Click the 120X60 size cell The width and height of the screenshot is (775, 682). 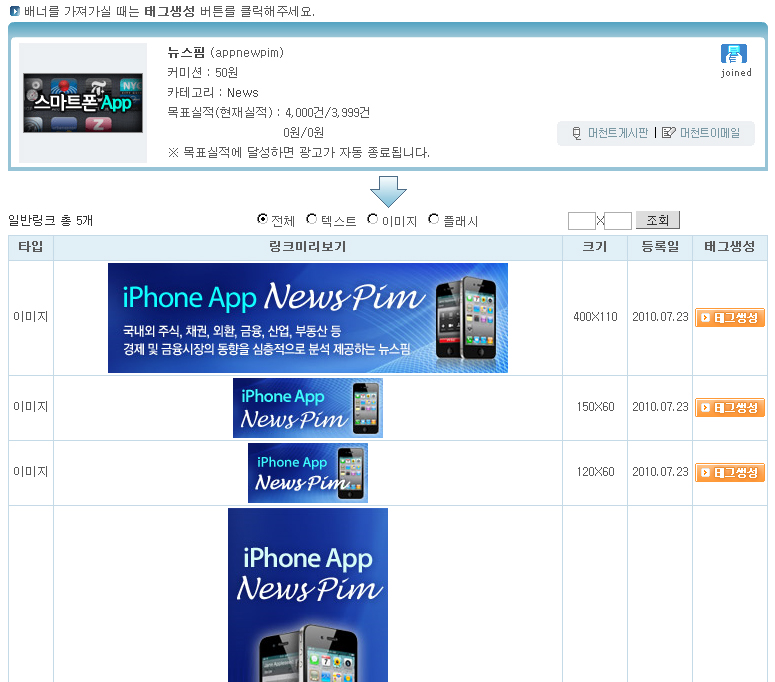pyautogui.click(x=595, y=472)
